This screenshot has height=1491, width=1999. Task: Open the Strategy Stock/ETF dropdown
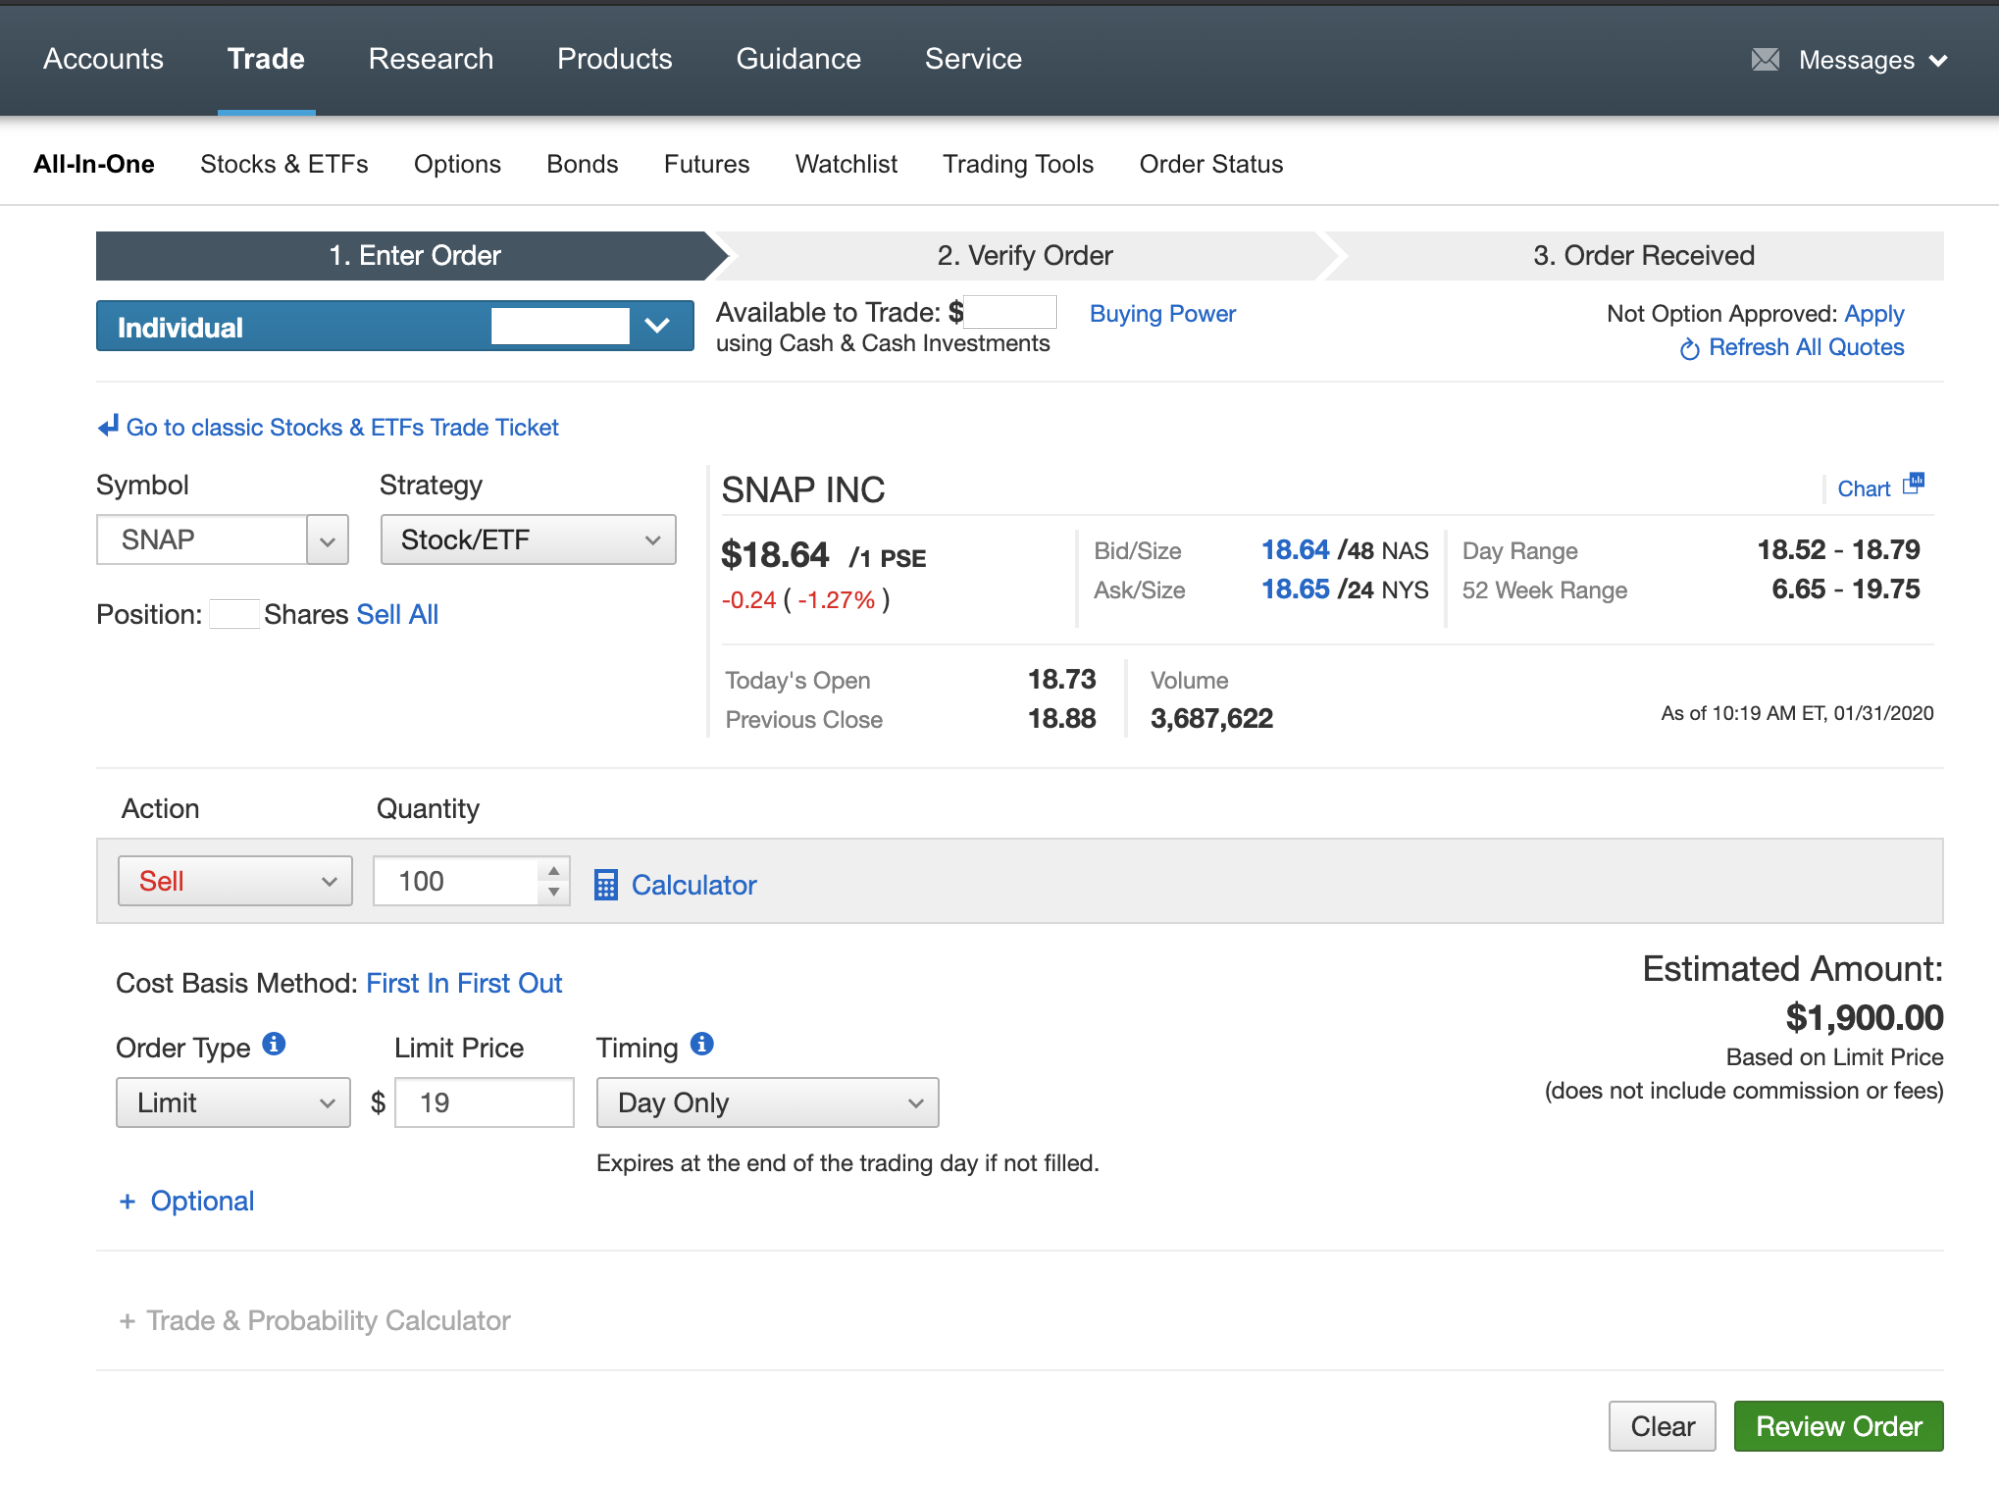coord(528,540)
